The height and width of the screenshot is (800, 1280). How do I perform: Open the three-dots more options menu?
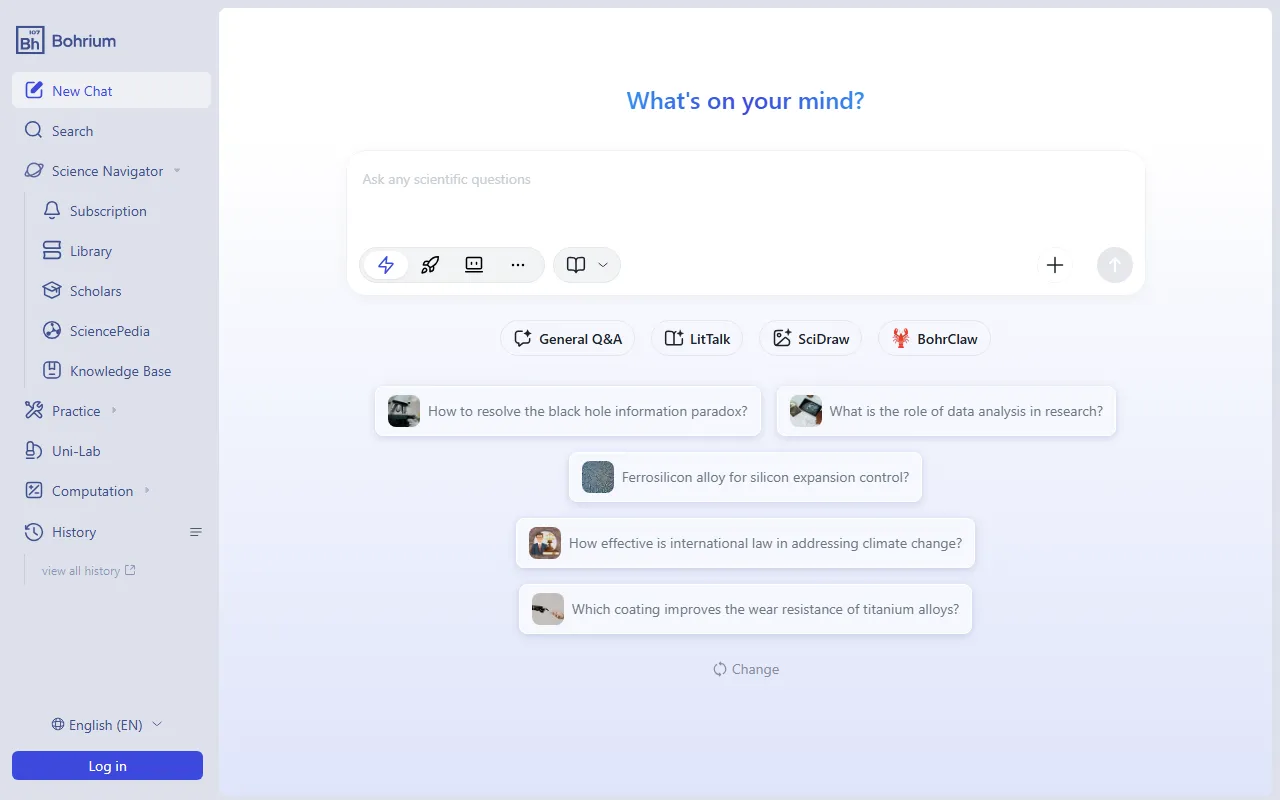pyautogui.click(x=518, y=265)
